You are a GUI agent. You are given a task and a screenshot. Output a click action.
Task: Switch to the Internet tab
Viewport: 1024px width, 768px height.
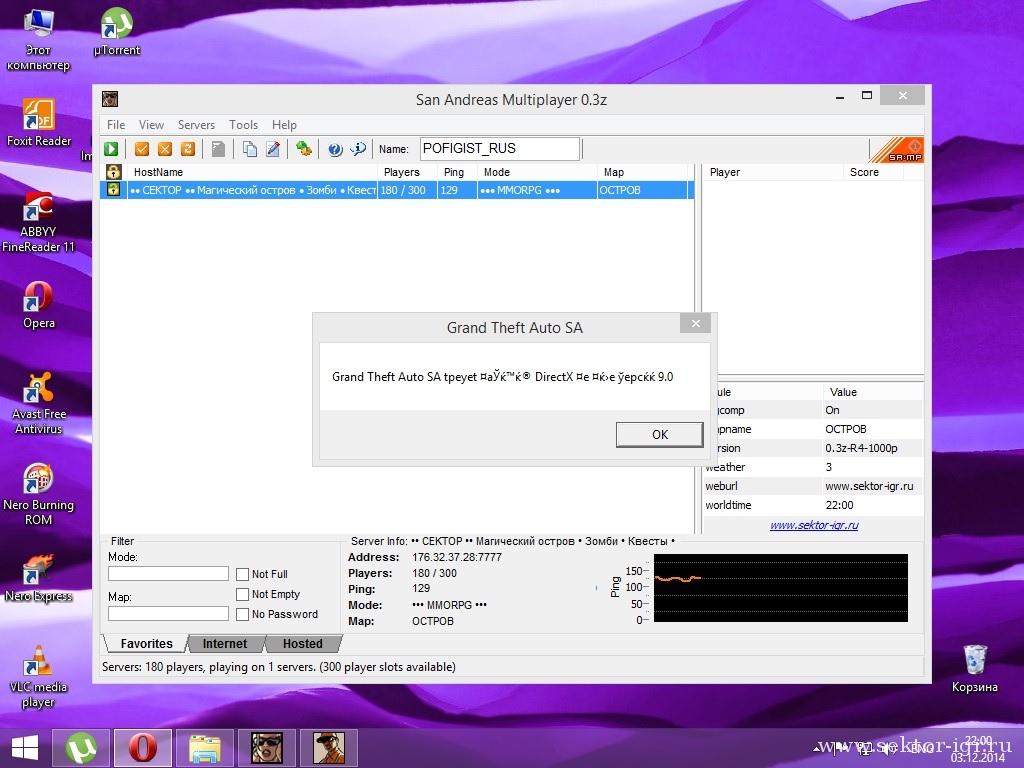click(225, 644)
